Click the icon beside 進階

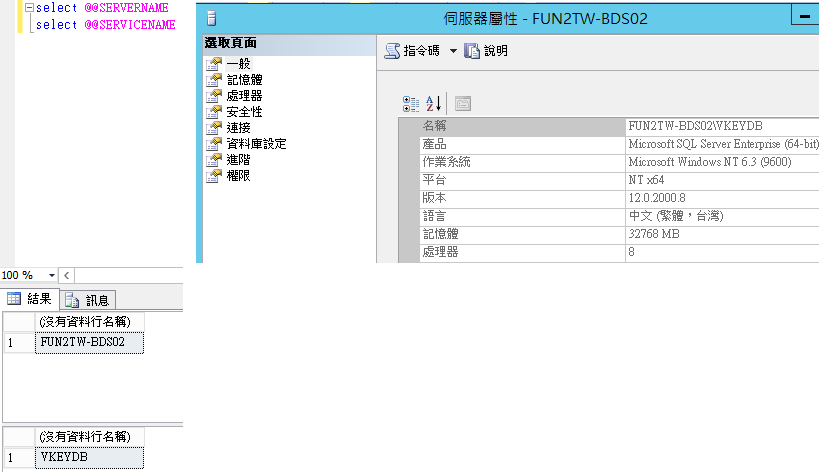tap(214, 160)
